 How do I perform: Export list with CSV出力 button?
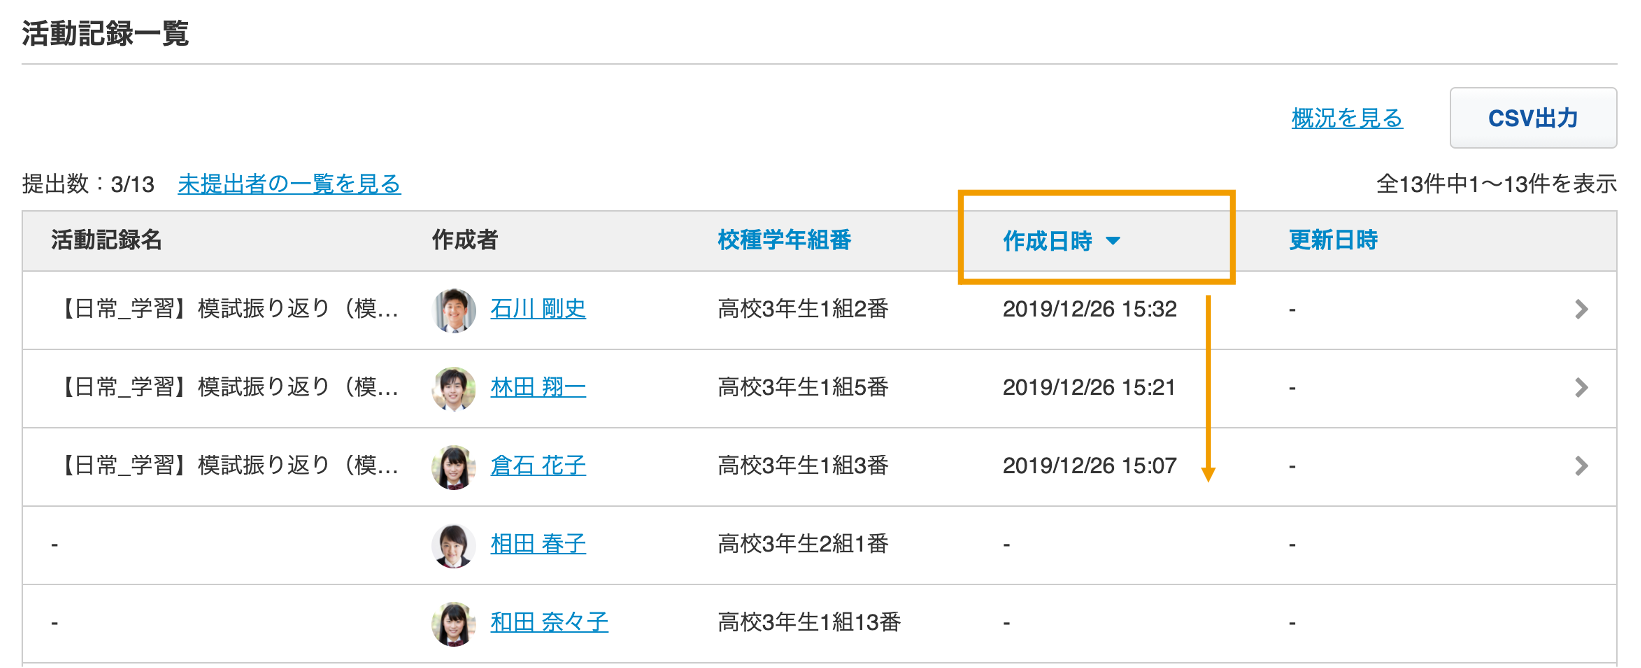1533,118
